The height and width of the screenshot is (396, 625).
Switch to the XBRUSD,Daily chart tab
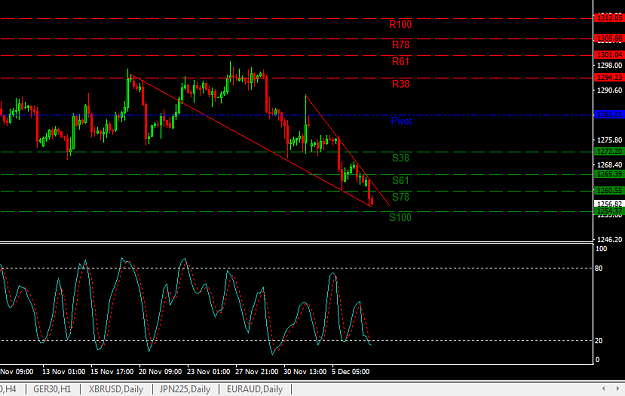click(116, 389)
